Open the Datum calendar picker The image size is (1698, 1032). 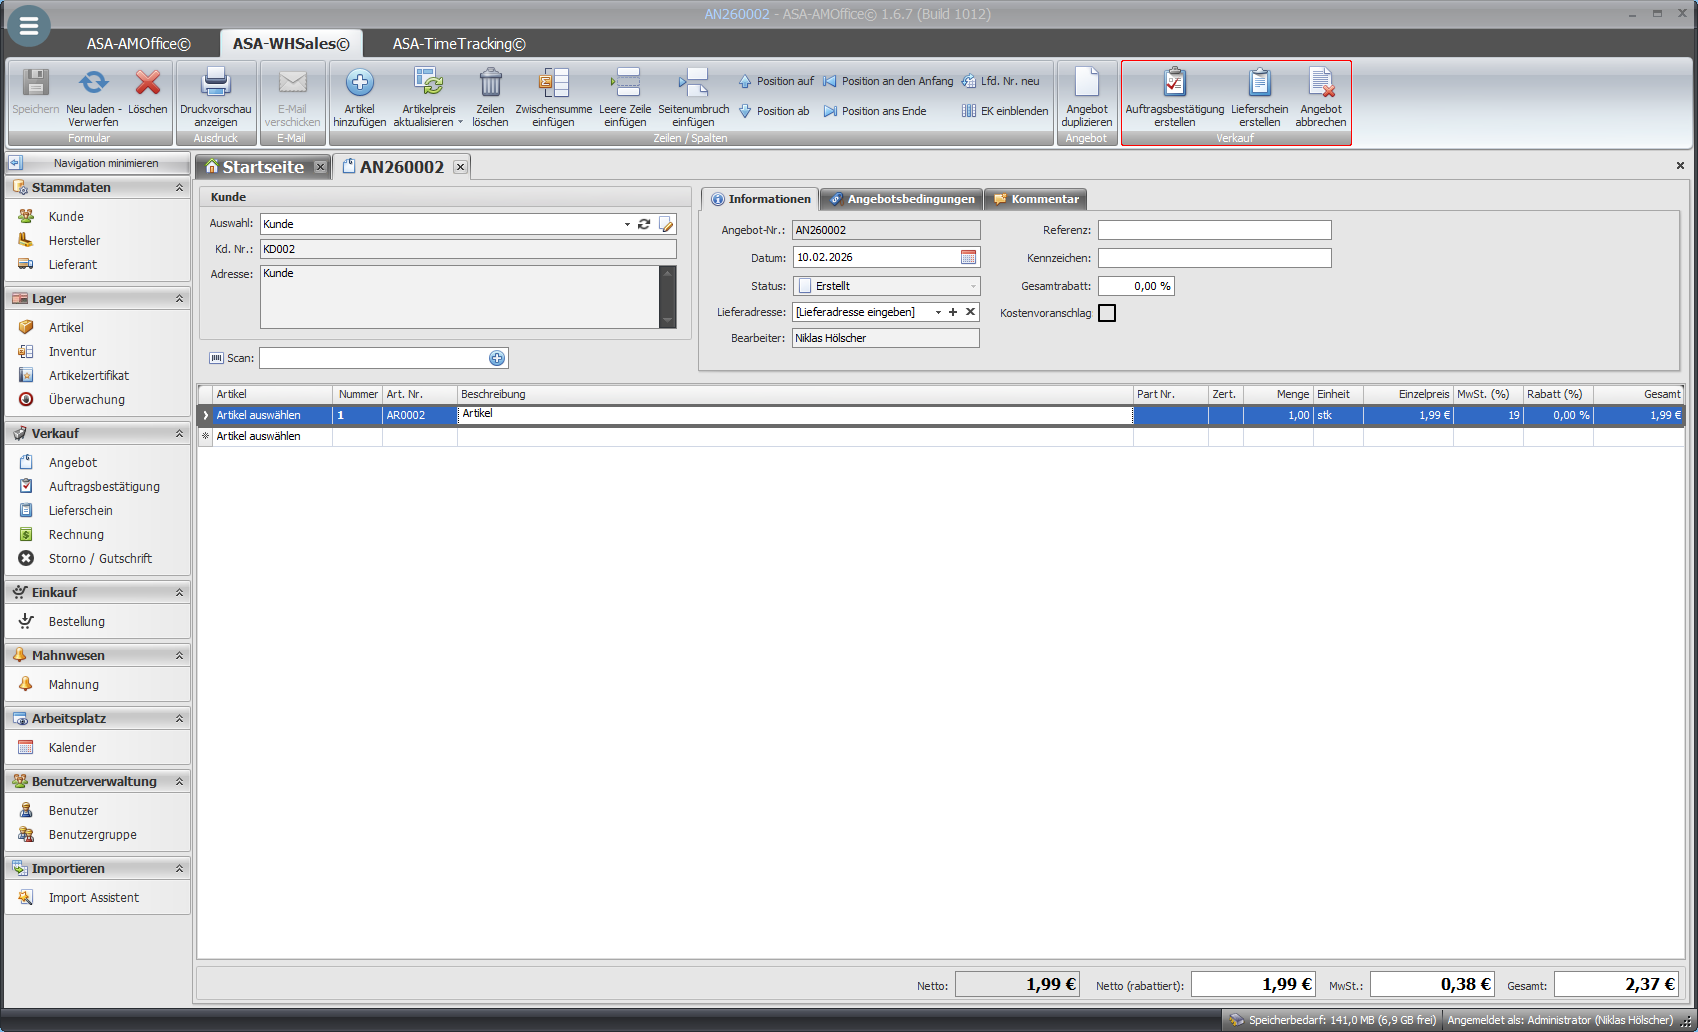point(968,258)
